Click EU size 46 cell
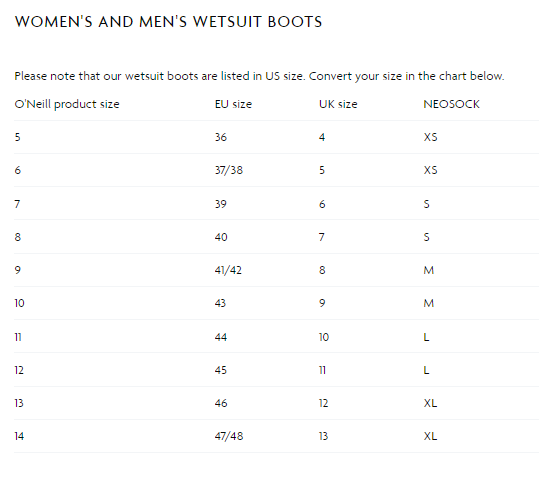The width and height of the screenshot is (556, 477). [x=221, y=403]
